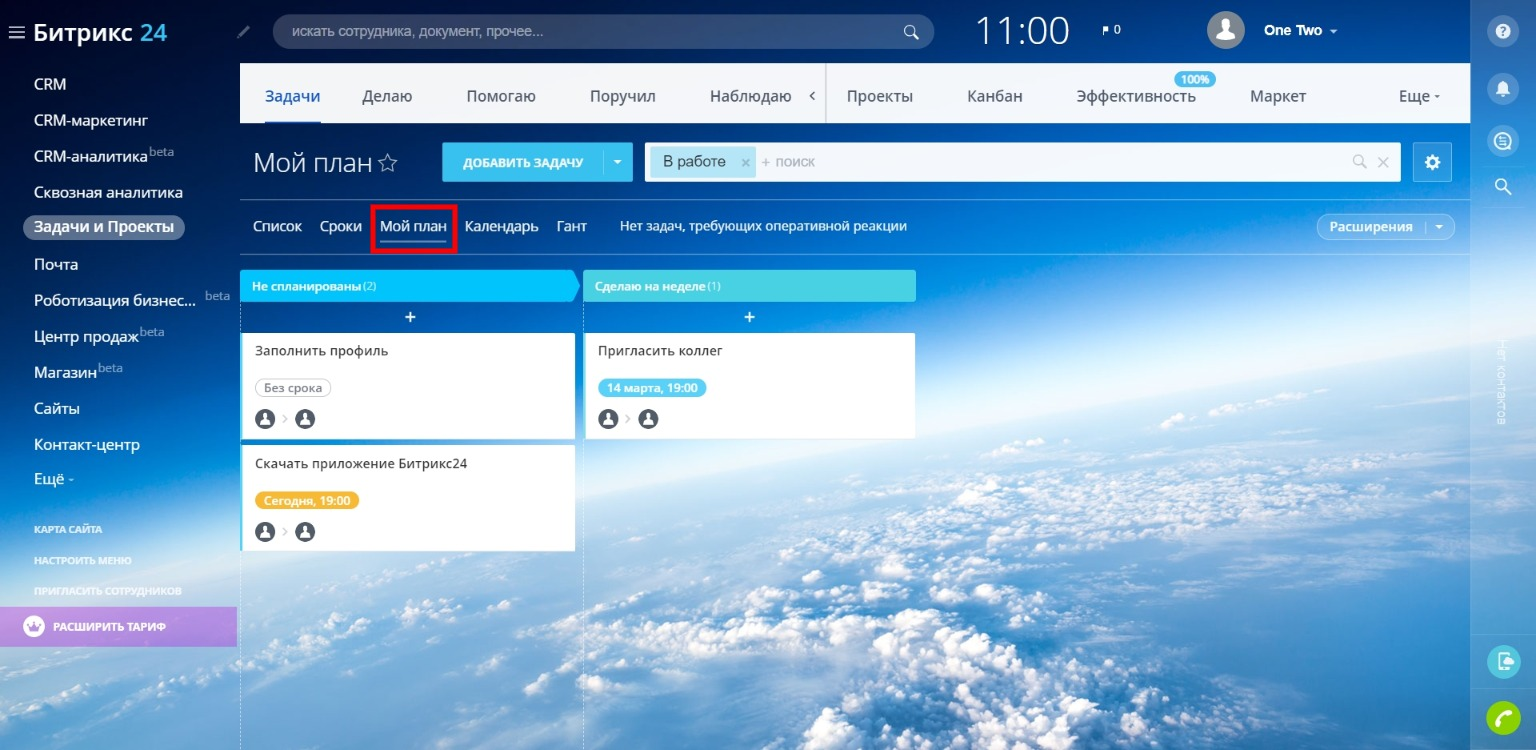Open CRM in the left sidebar
This screenshot has width=1536, height=750.
click(50, 84)
